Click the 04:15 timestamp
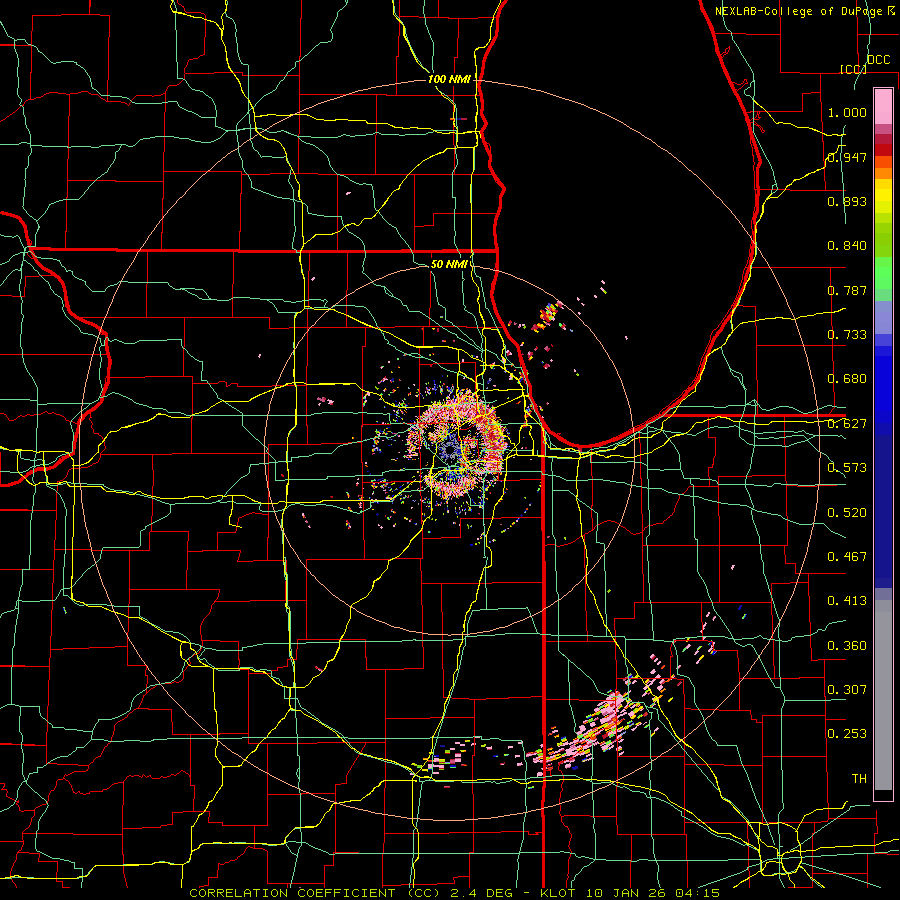The image size is (900, 900). pyautogui.click(x=700, y=893)
